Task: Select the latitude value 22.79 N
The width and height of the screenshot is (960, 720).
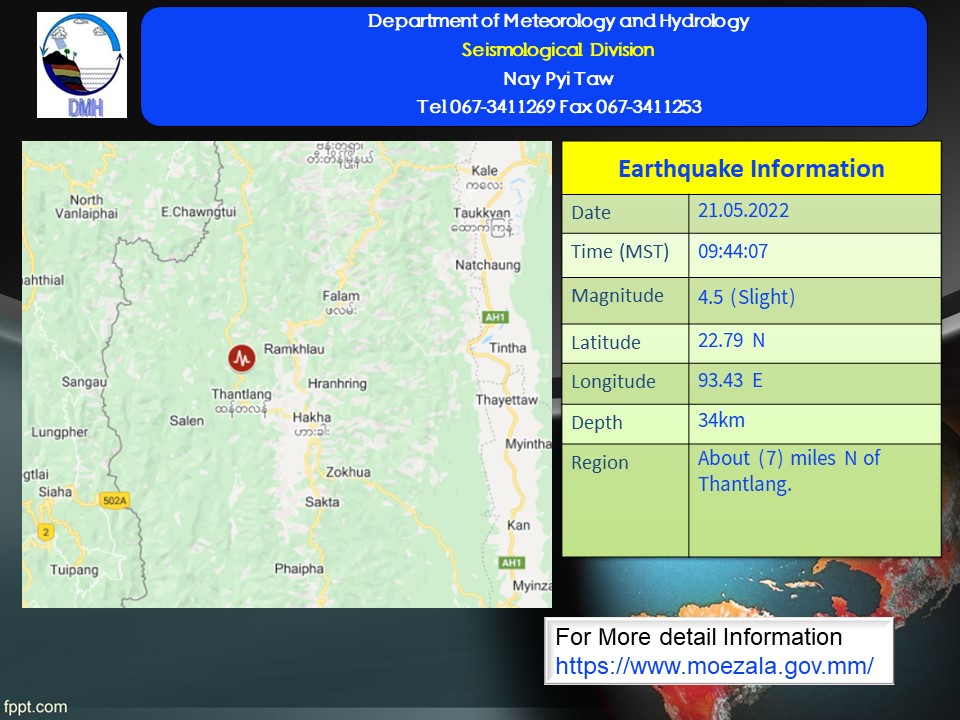Action: coord(731,340)
